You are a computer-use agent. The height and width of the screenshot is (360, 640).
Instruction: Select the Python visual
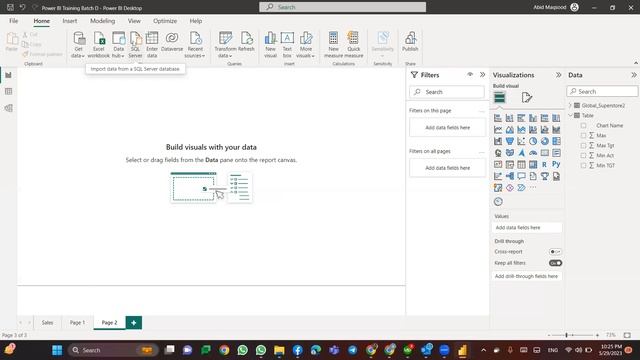(x=556, y=164)
